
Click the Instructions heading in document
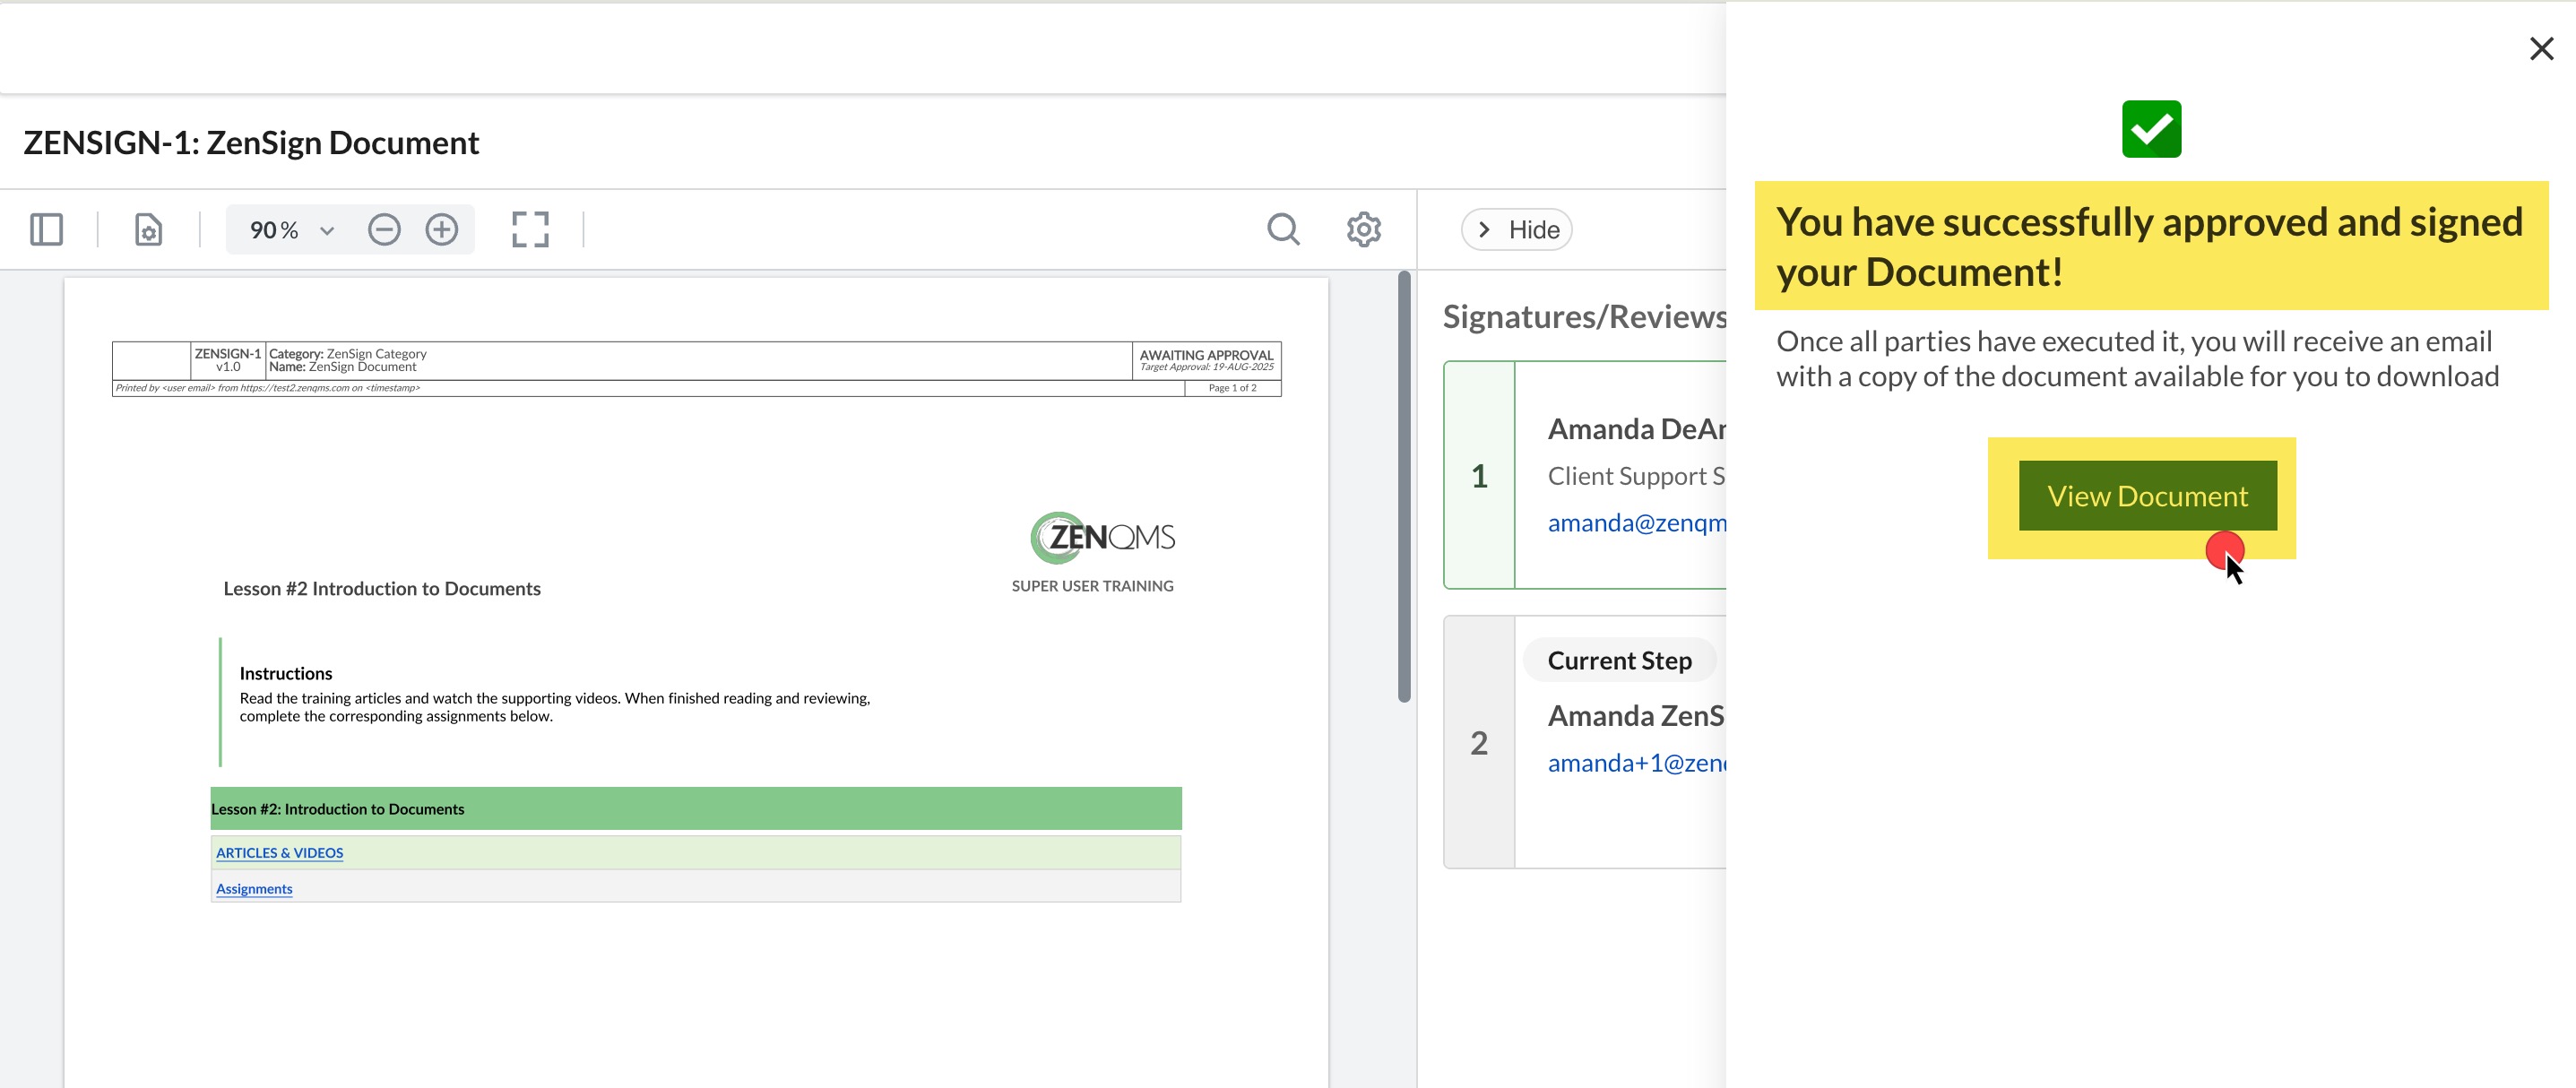(286, 674)
